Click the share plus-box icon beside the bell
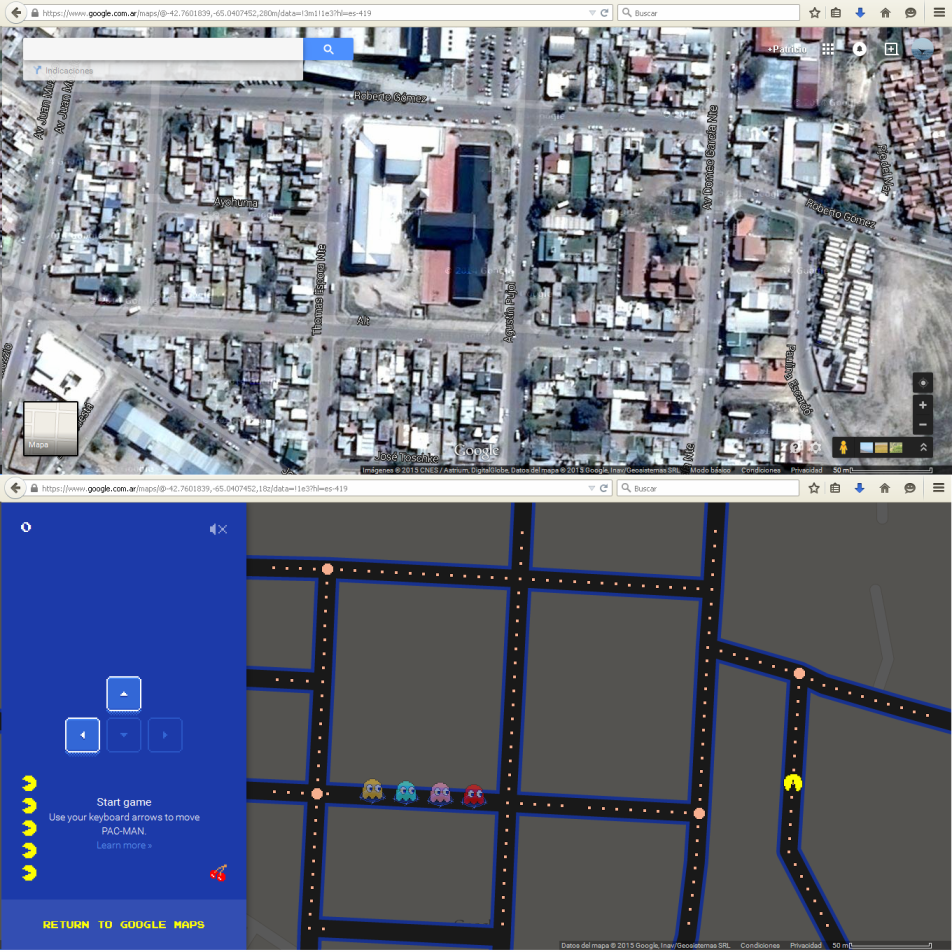The image size is (952, 952). [891, 49]
